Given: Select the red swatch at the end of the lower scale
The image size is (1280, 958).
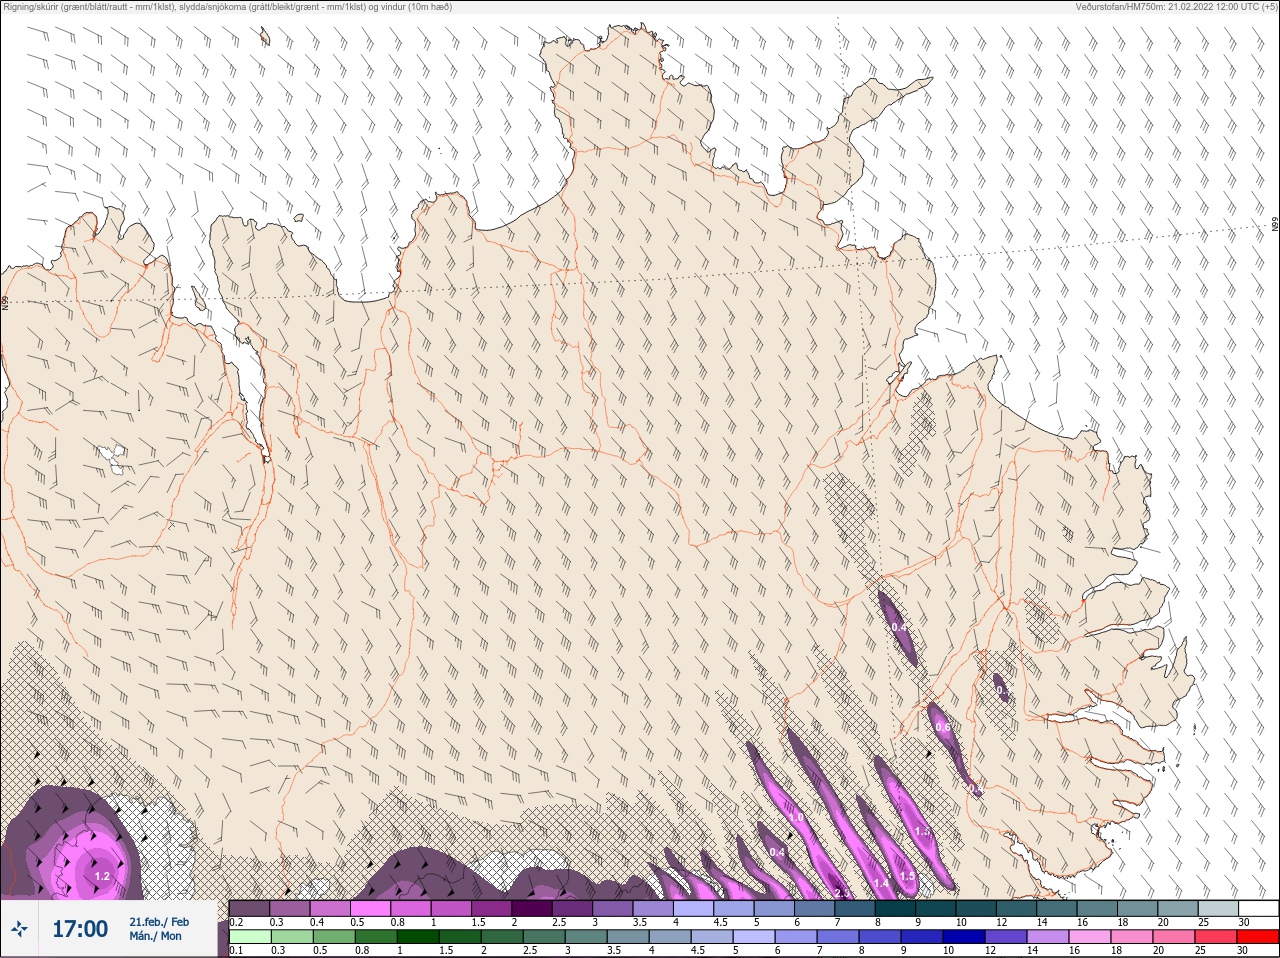Looking at the screenshot, I should 1258,936.
